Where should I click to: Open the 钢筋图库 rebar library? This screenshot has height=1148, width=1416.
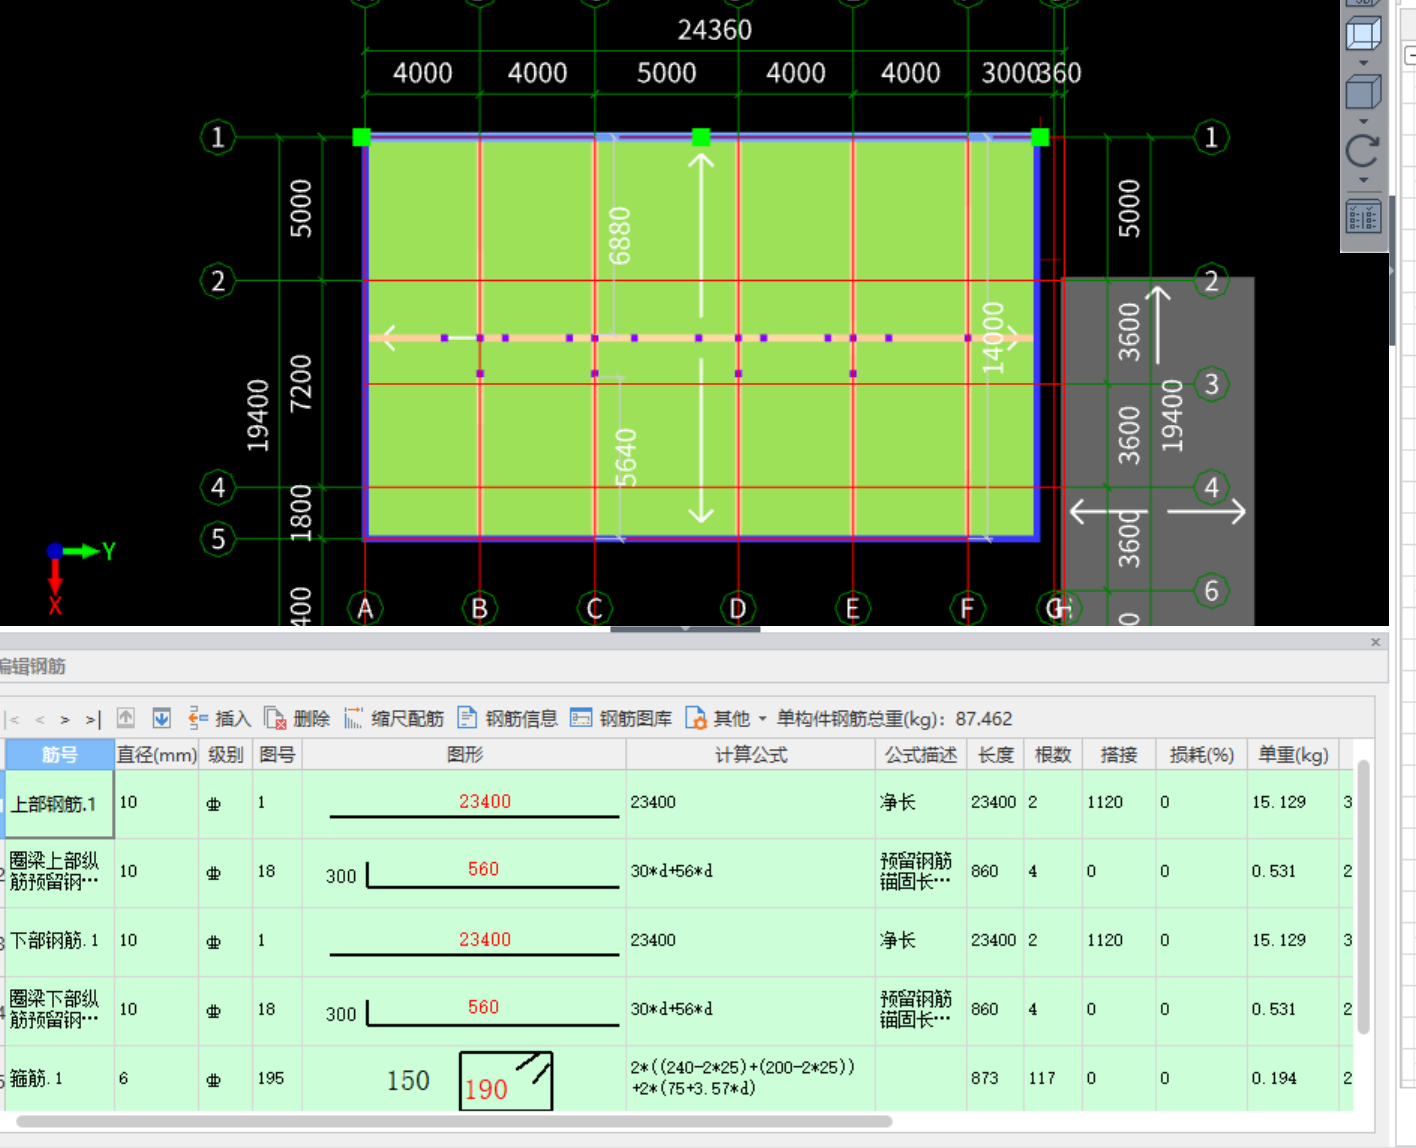tap(622, 718)
